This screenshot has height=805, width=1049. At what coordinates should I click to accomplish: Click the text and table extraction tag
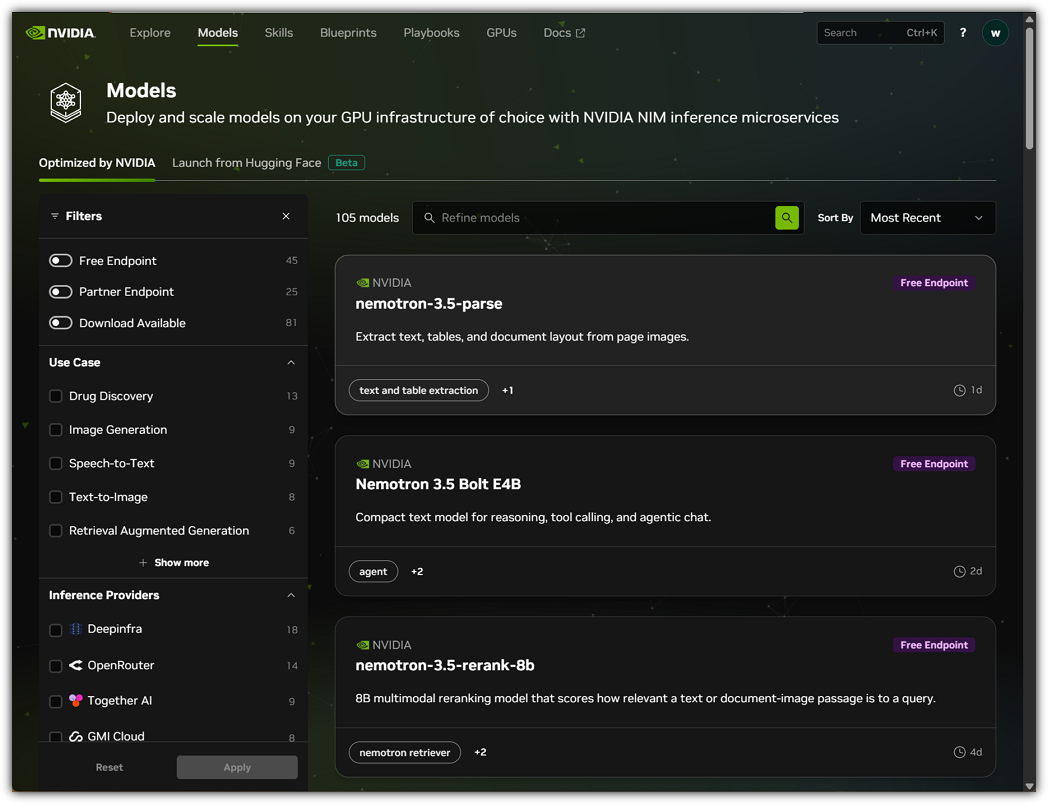point(419,390)
